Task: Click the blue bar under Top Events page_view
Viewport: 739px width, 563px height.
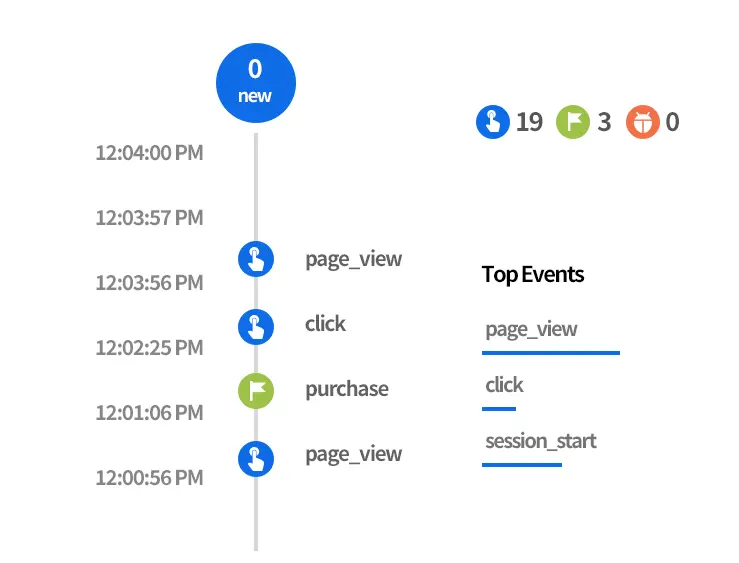Action: [550, 352]
